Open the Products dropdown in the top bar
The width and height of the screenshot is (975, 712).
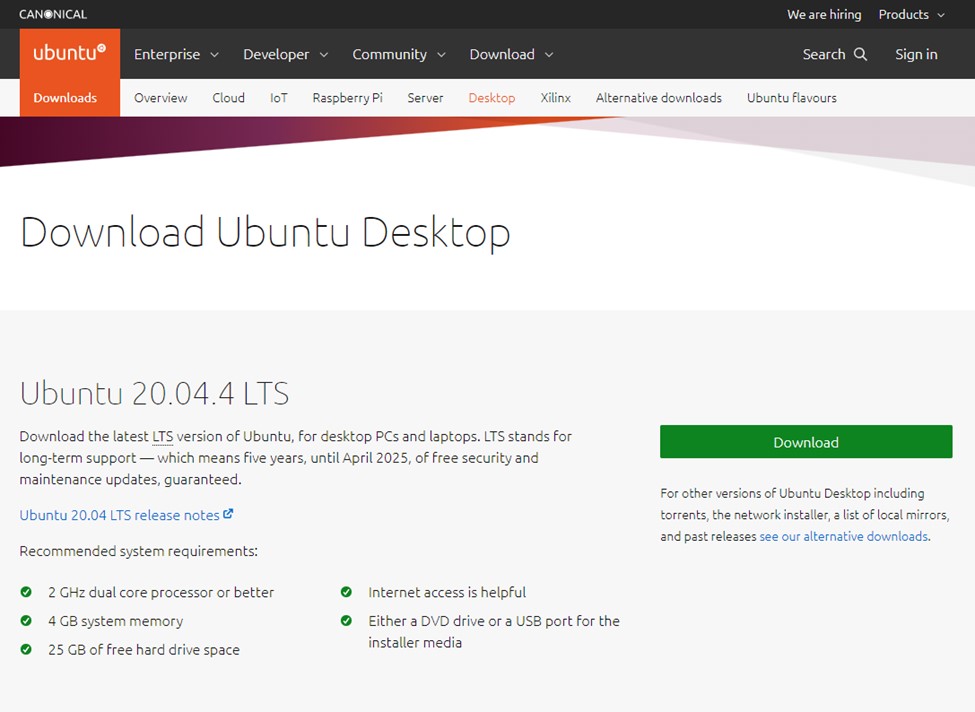click(912, 14)
